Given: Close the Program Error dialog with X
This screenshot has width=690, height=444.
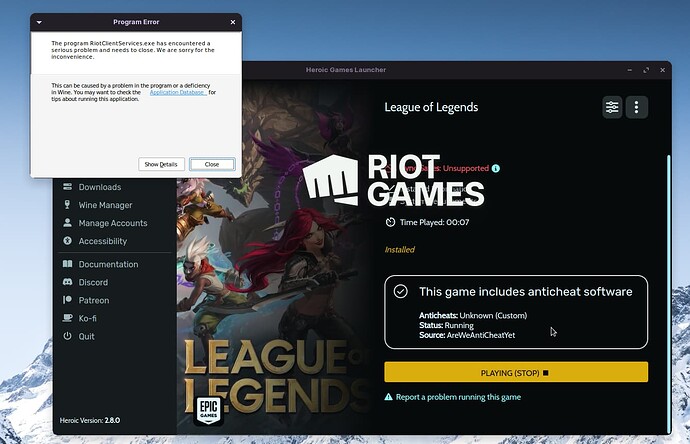Looking at the screenshot, I should 233,22.
